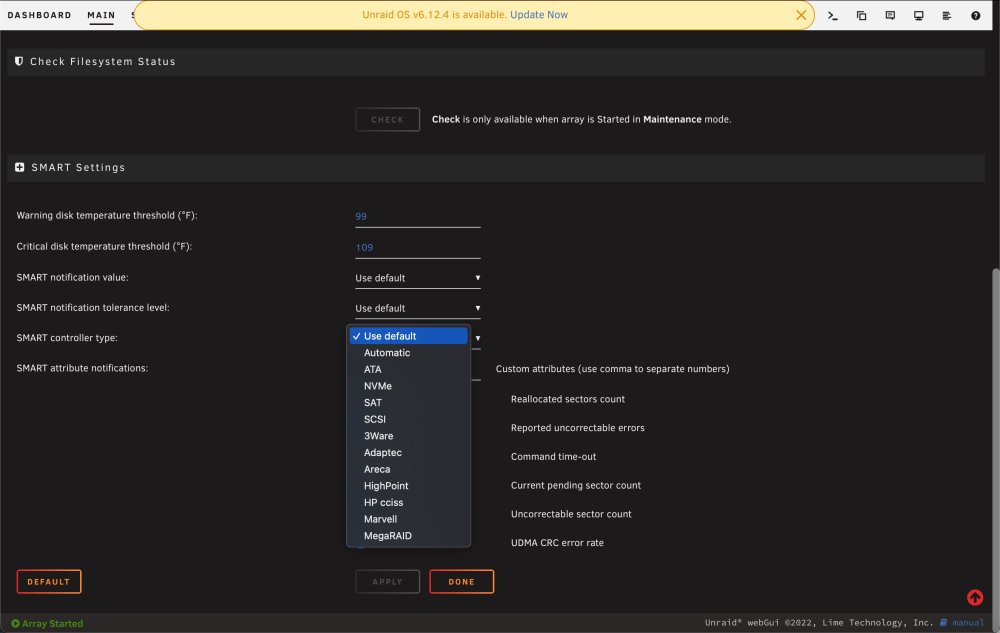Click the Reallocated sectors count label

click(568, 399)
